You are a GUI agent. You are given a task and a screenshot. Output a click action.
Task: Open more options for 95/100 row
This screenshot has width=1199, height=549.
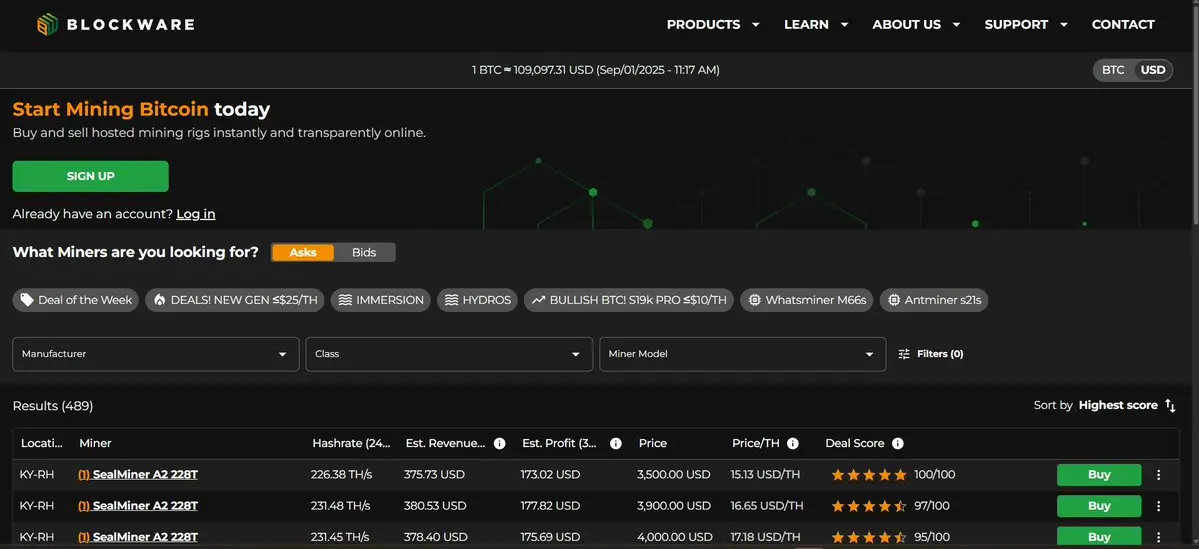tap(1158, 538)
